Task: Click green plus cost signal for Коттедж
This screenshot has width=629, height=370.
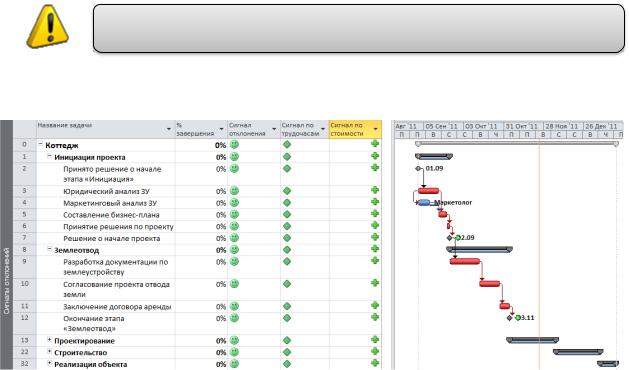Action: (375, 144)
